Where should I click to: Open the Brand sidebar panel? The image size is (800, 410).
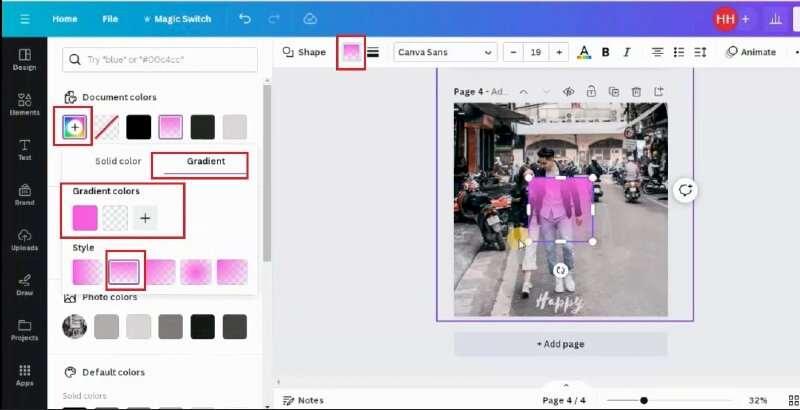tap(24, 195)
